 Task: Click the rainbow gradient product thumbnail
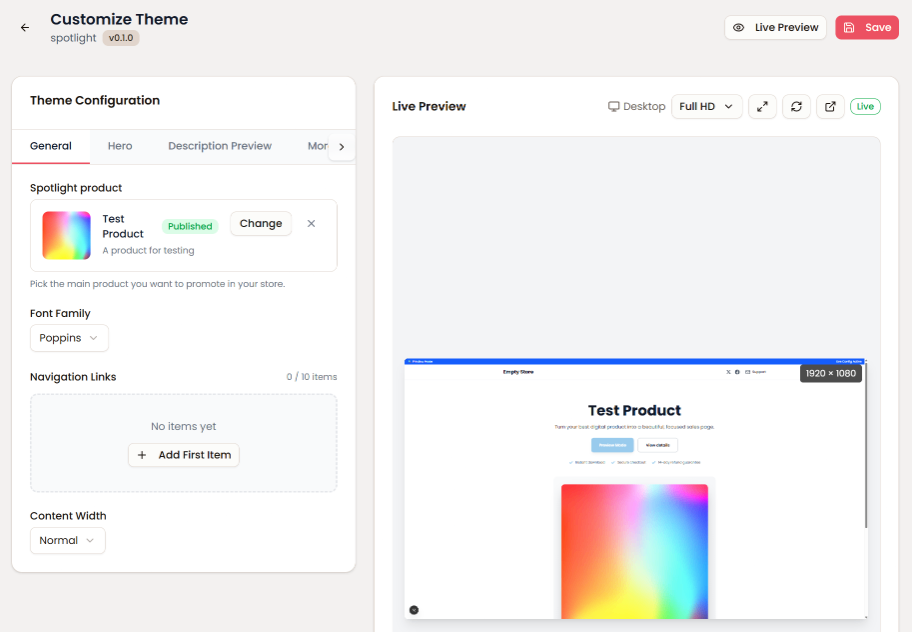65,235
